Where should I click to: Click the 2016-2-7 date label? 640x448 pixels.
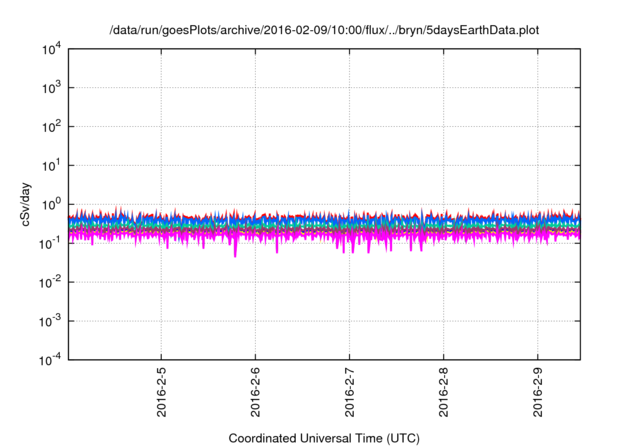[350, 392]
